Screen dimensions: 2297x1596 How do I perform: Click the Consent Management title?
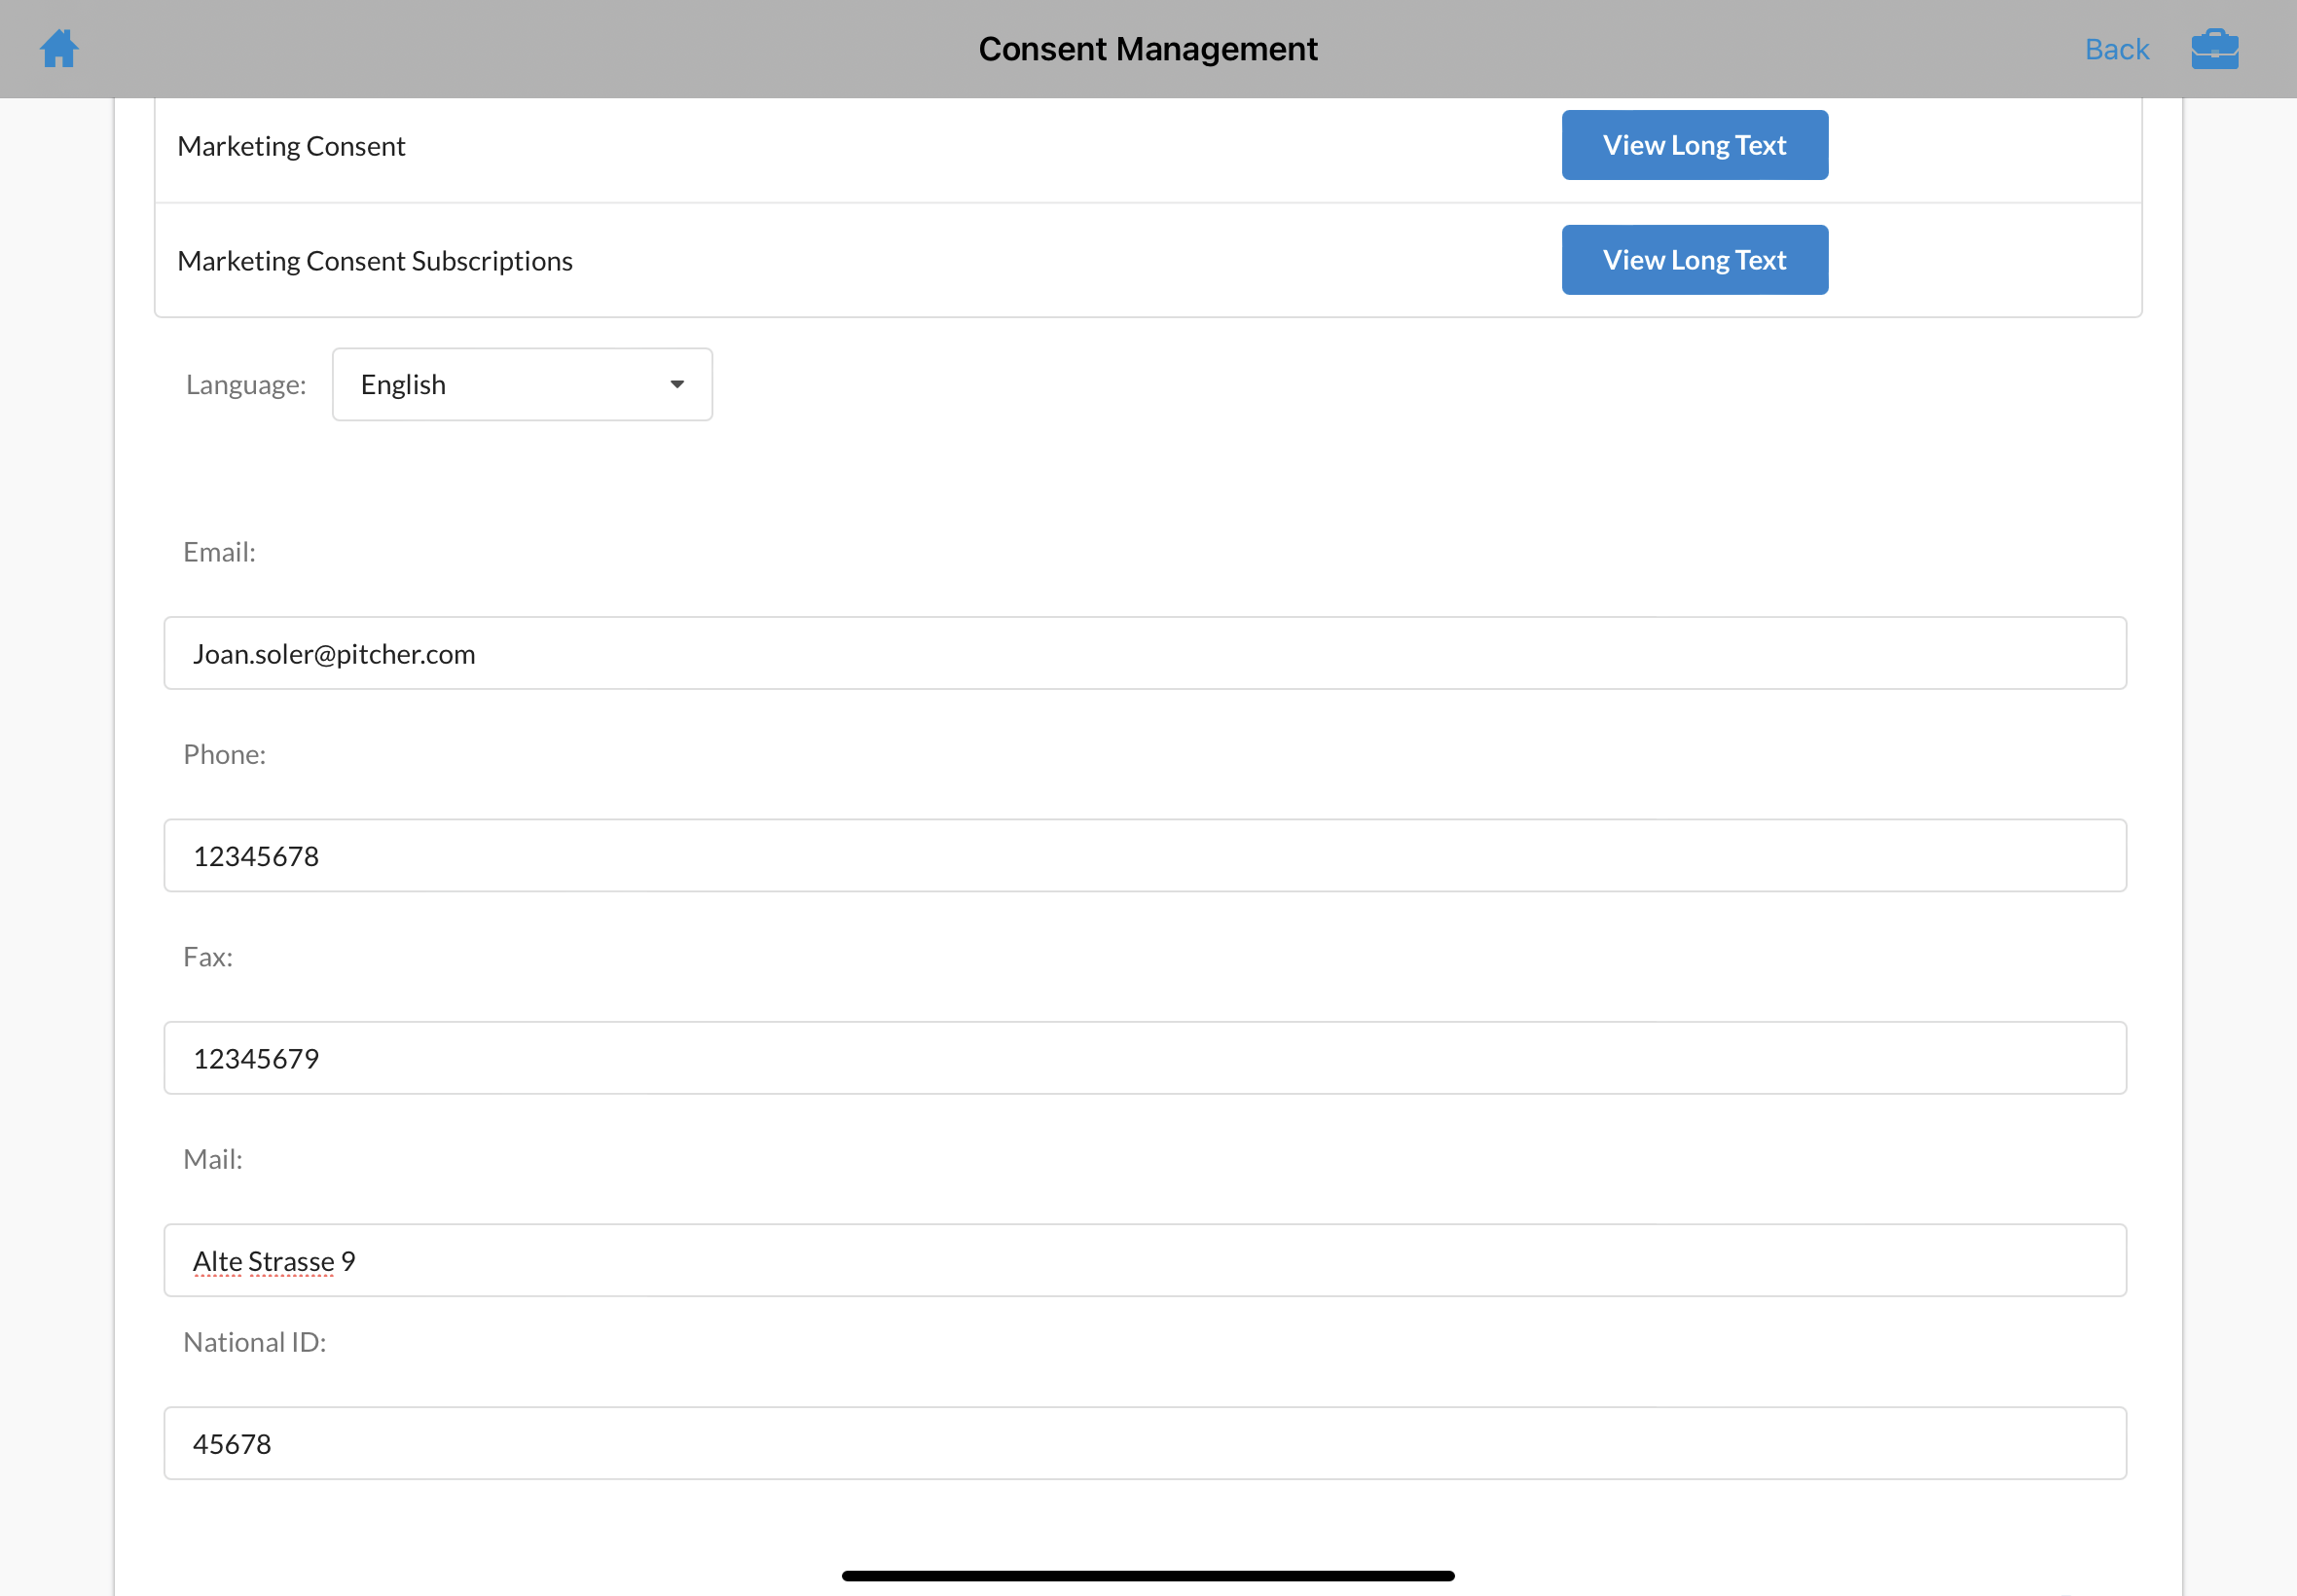[x=1147, y=49]
